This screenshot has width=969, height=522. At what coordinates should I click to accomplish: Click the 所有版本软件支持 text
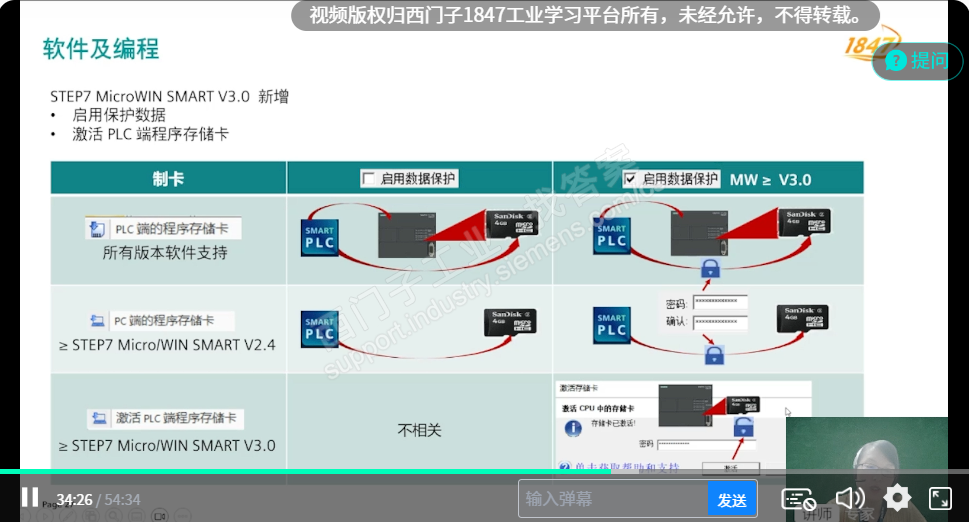coord(165,253)
